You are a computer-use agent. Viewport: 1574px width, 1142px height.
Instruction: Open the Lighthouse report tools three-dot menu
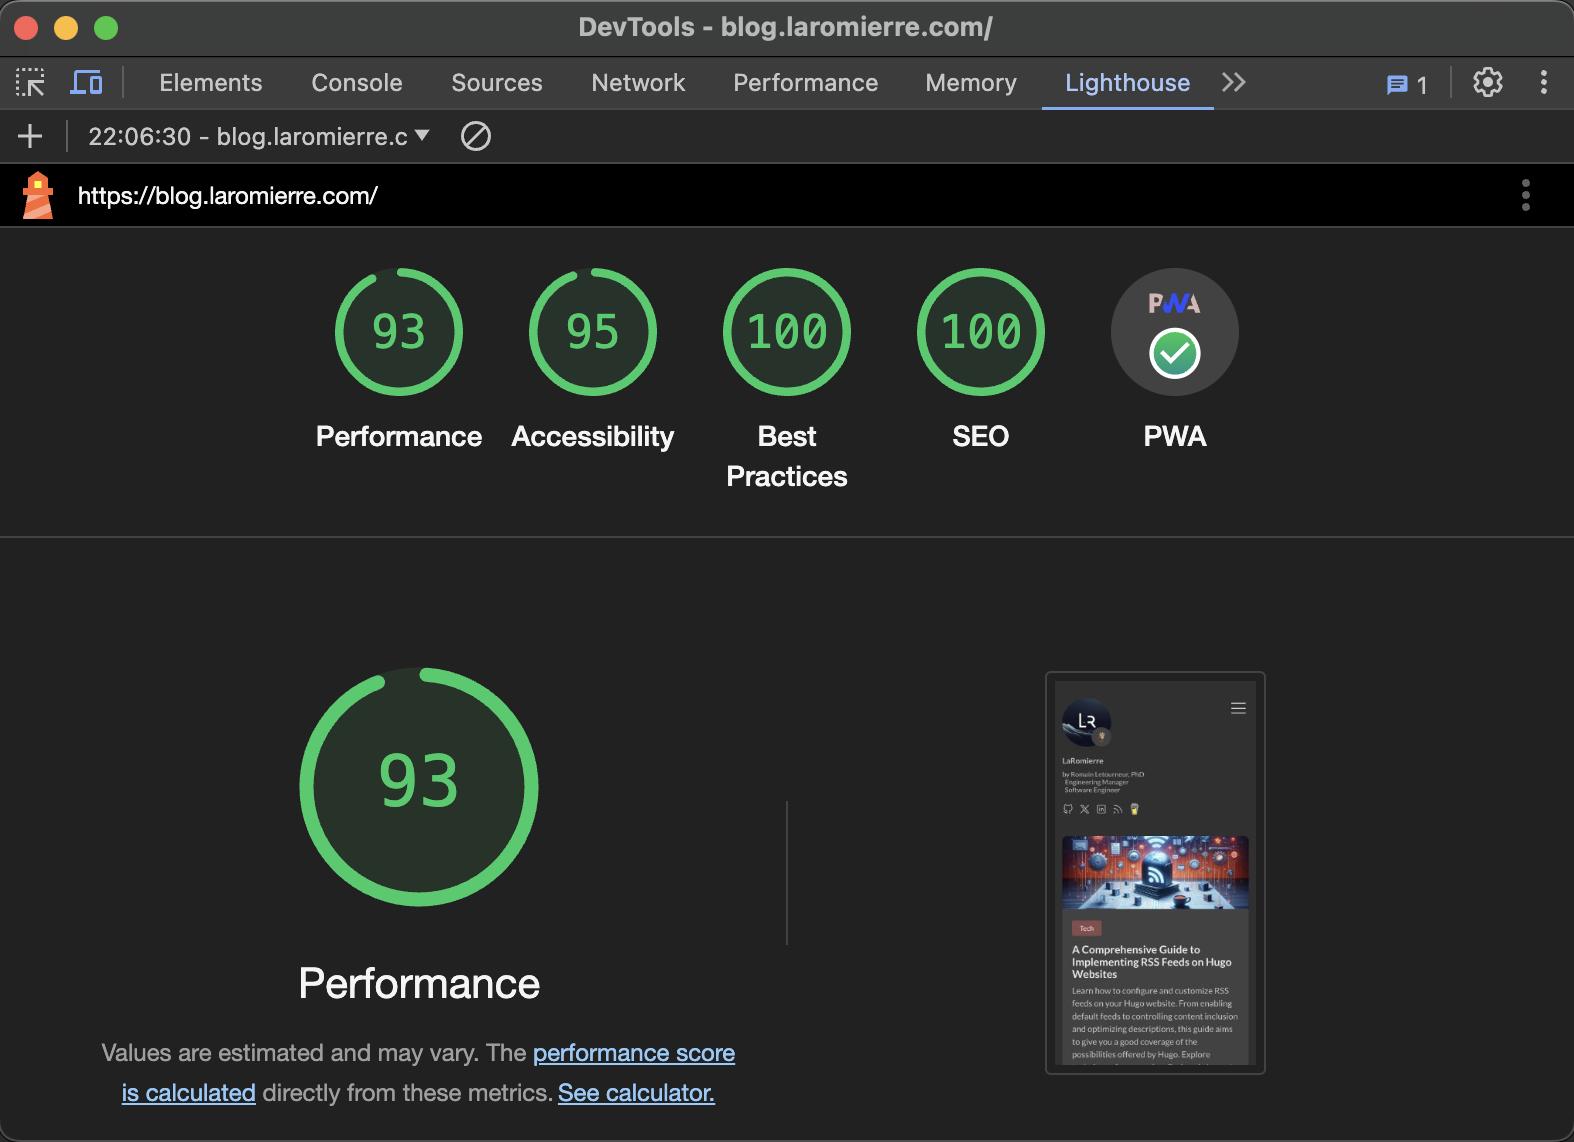1526,195
